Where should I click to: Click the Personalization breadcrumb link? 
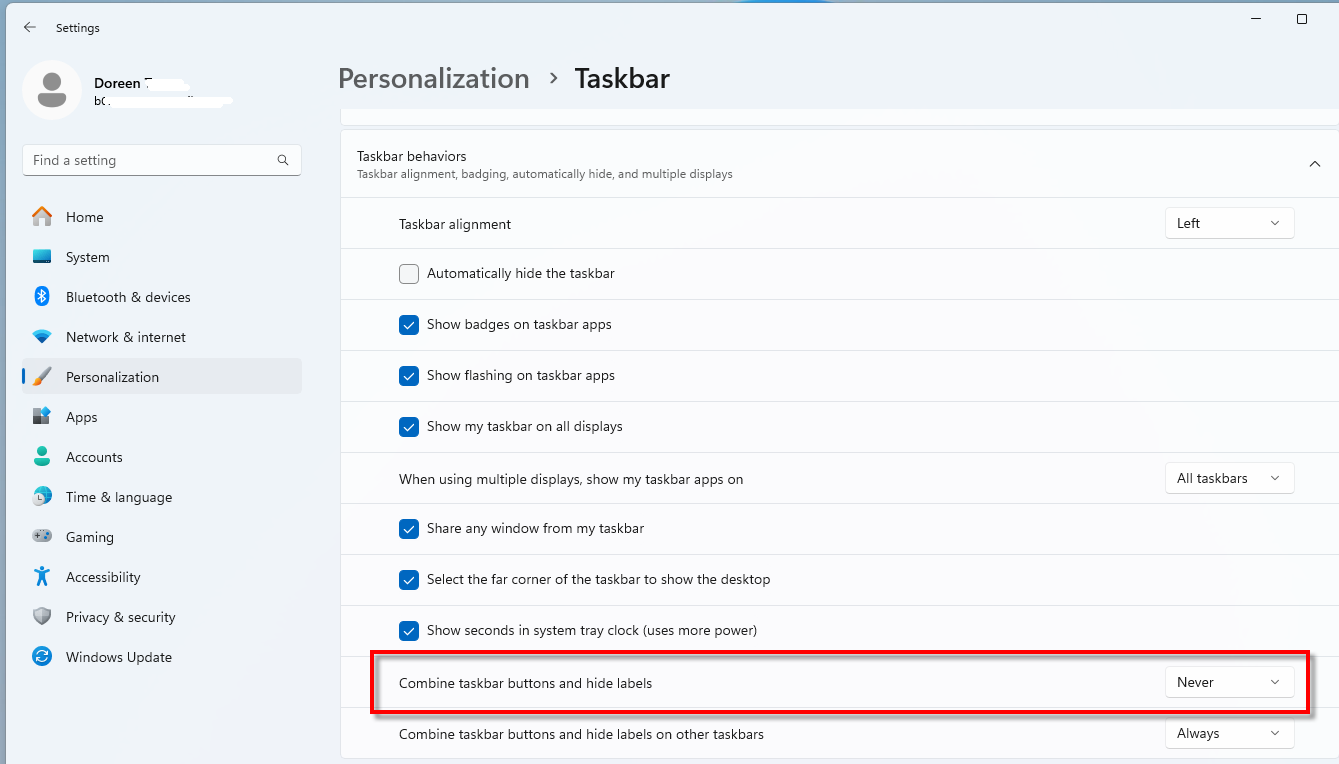[433, 78]
